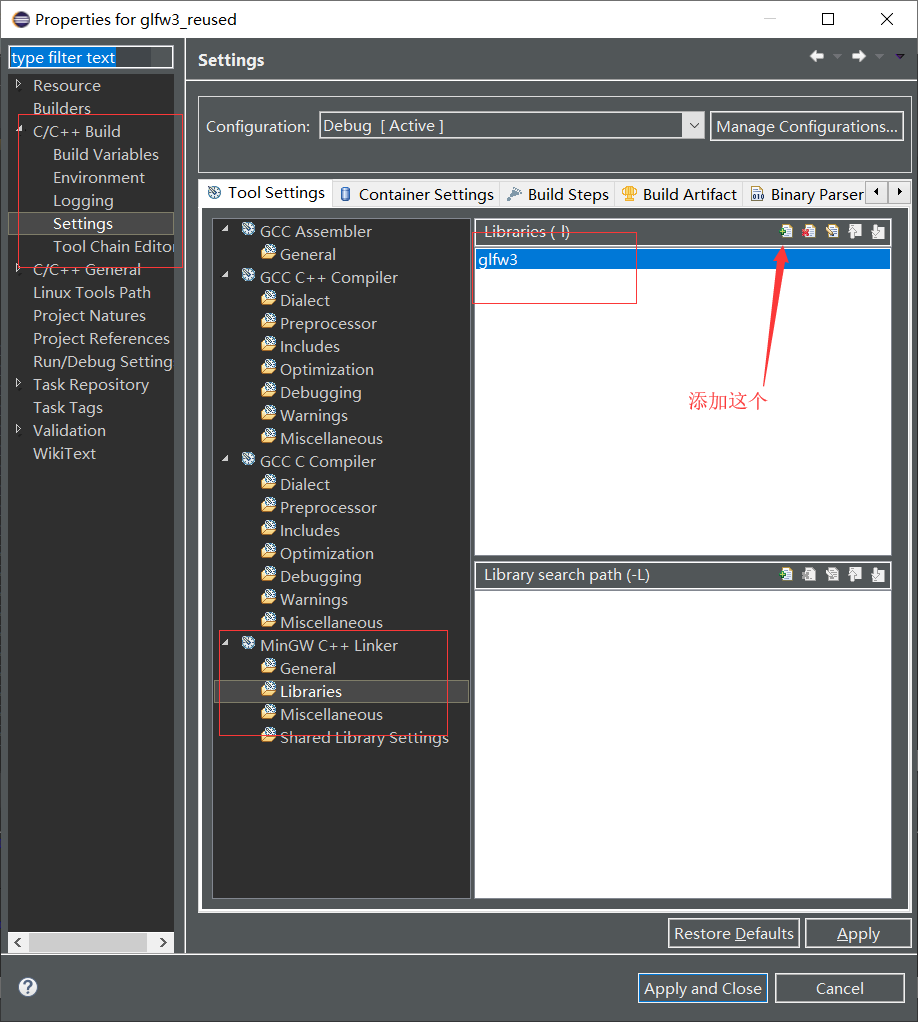918x1022 pixels.
Task: Move the glfw3 library up
Action: pos(855,231)
